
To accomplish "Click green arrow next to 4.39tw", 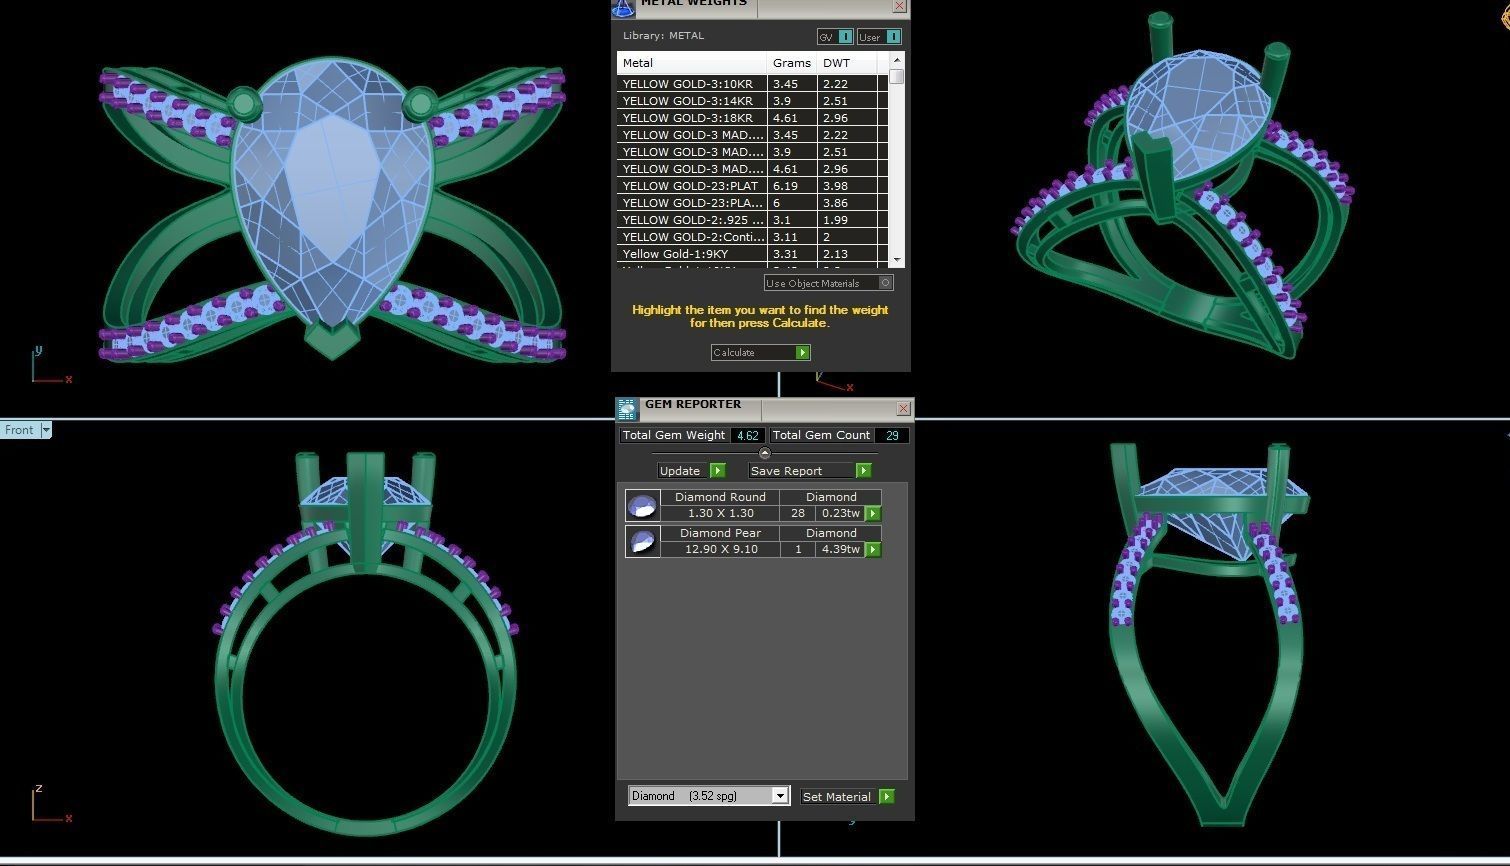I will pos(873,550).
